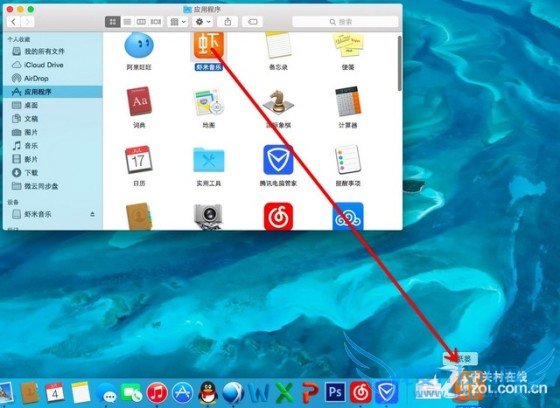Go back in Finder history
560x408 pixels.
(14, 22)
